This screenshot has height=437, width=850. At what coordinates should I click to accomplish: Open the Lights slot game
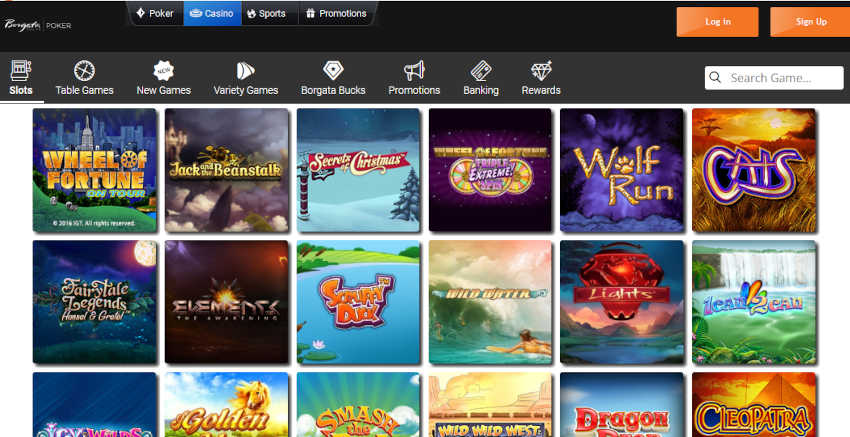point(622,302)
